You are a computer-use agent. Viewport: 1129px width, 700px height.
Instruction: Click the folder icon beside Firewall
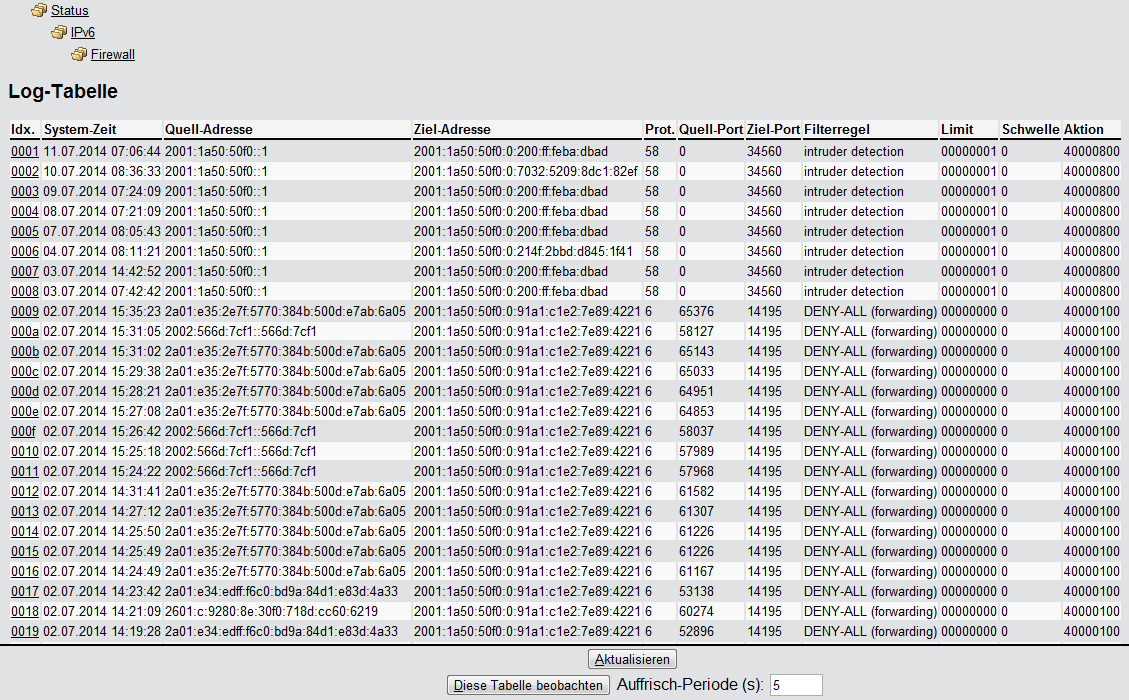[x=79, y=55]
